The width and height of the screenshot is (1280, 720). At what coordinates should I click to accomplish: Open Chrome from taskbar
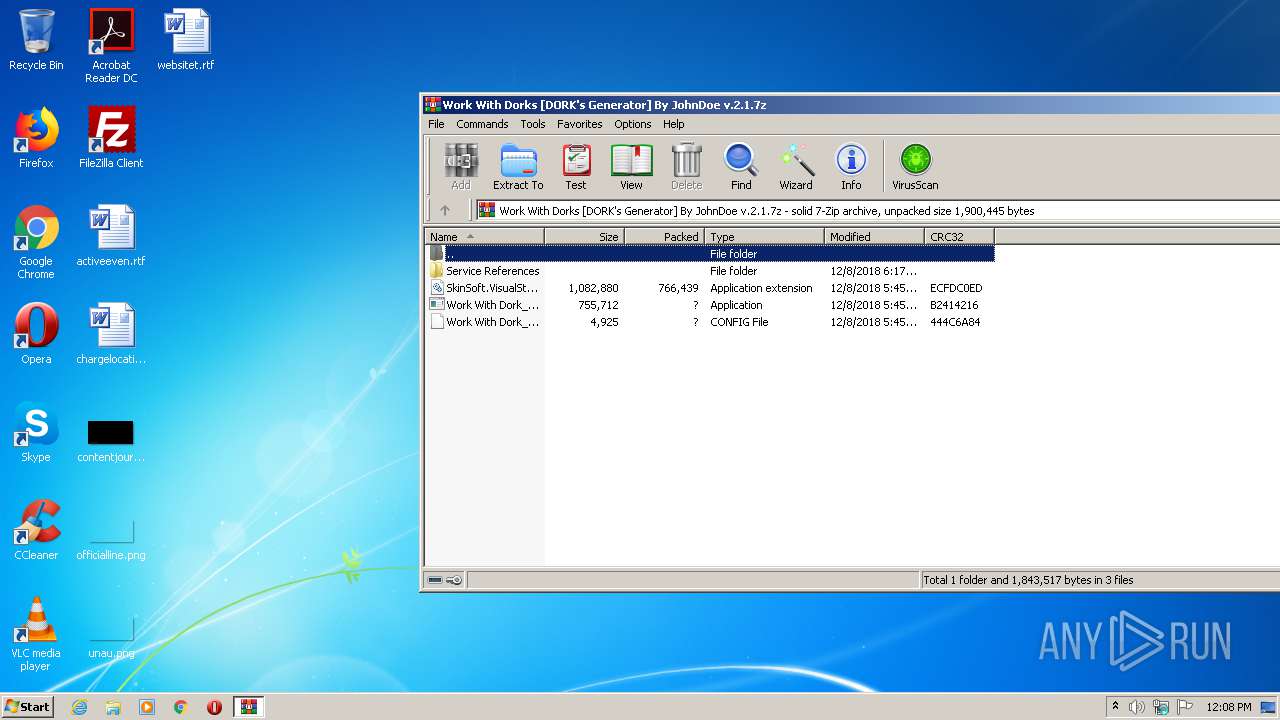tap(180, 707)
